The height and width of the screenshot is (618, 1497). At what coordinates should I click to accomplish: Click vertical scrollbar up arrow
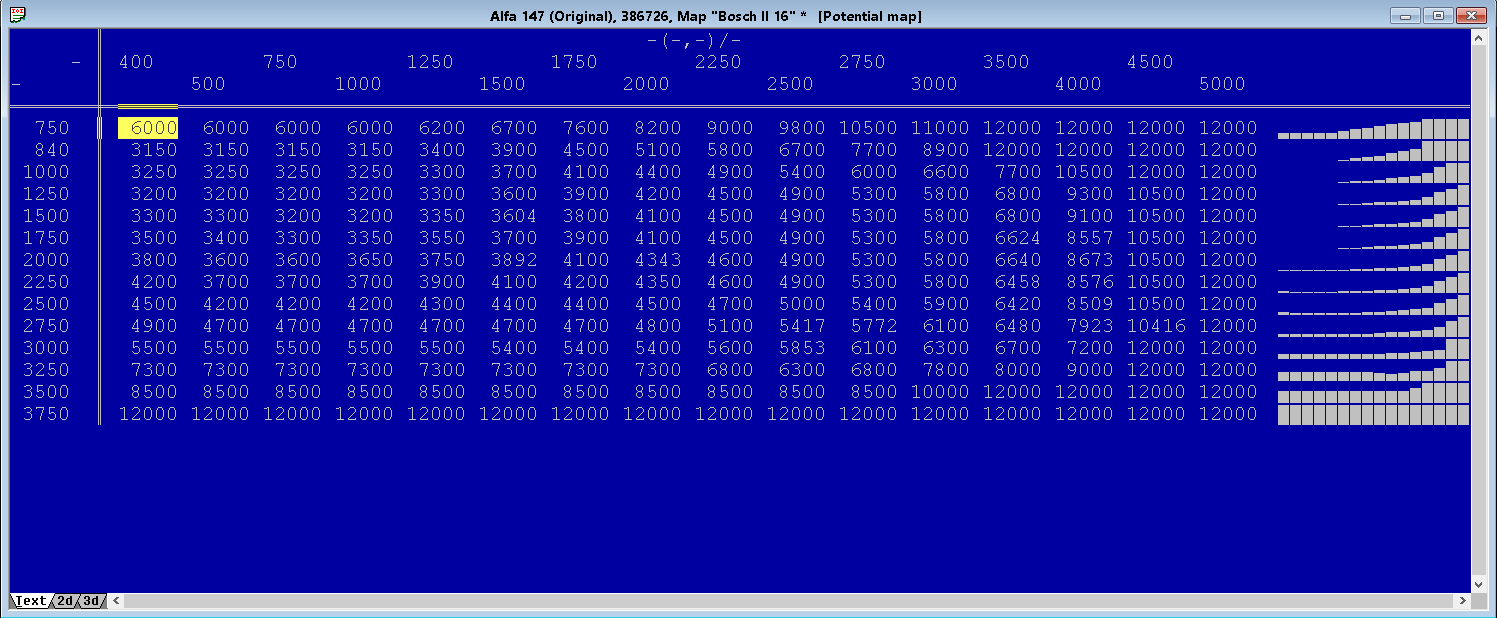point(1479,38)
